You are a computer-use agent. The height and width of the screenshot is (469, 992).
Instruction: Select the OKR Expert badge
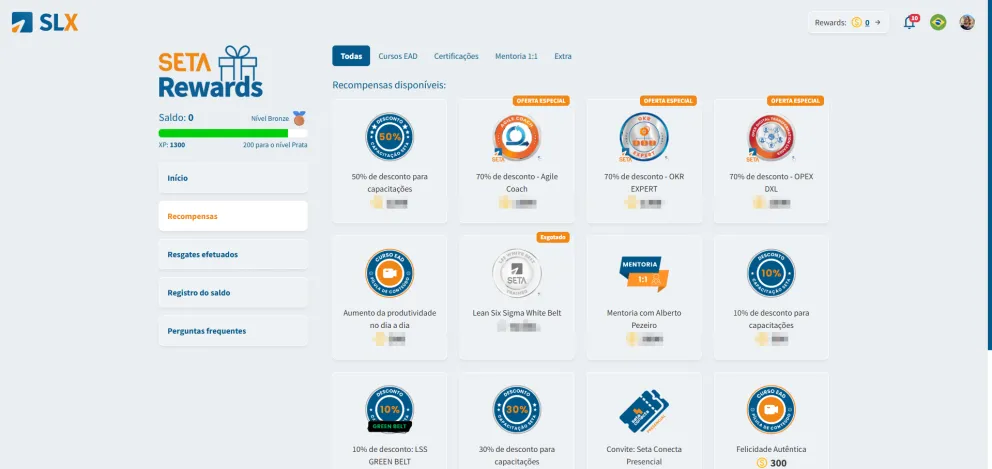point(643,137)
